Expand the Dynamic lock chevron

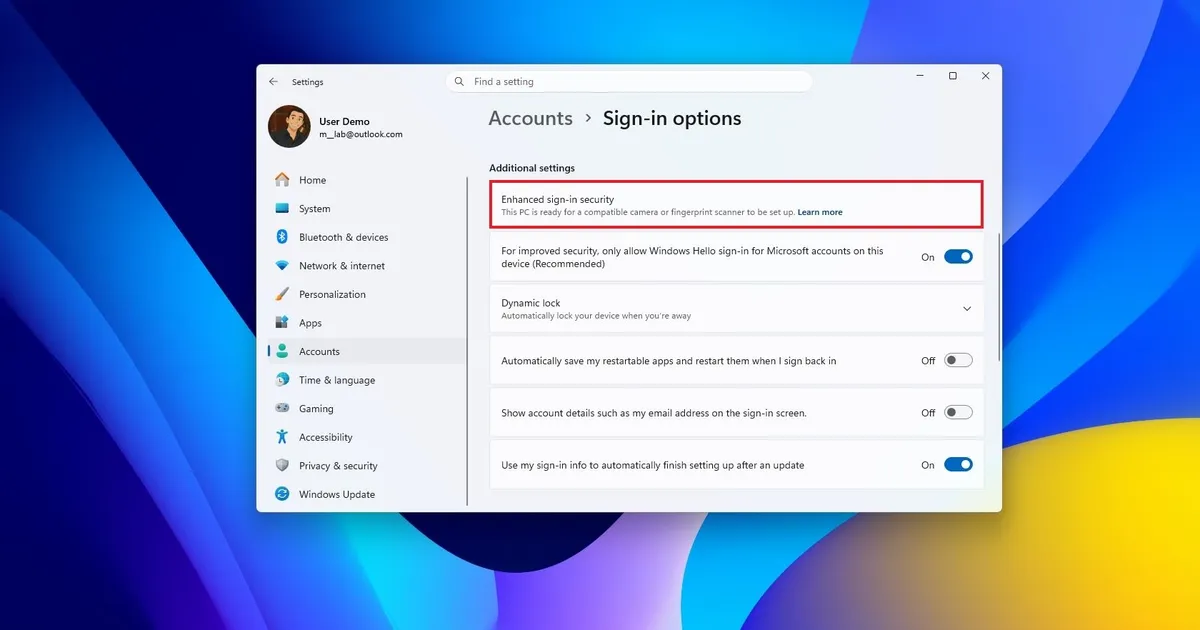pyautogui.click(x=967, y=309)
